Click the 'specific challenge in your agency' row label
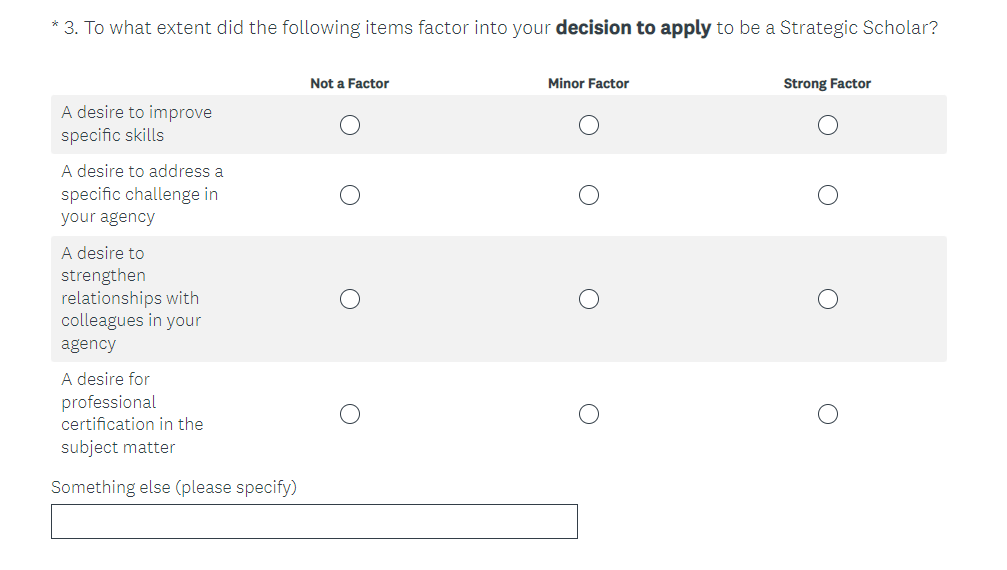 pyautogui.click(x=141, y=194)
